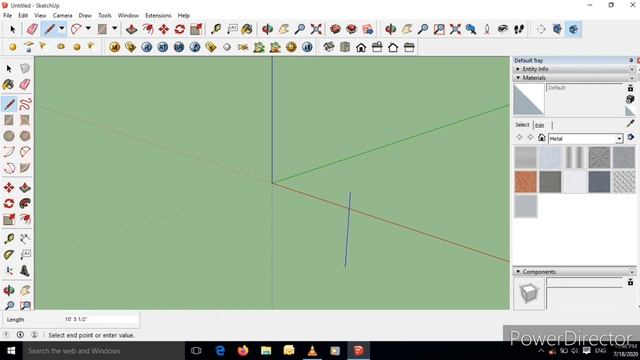Click the Materials back arrow button

click(519, 138)
